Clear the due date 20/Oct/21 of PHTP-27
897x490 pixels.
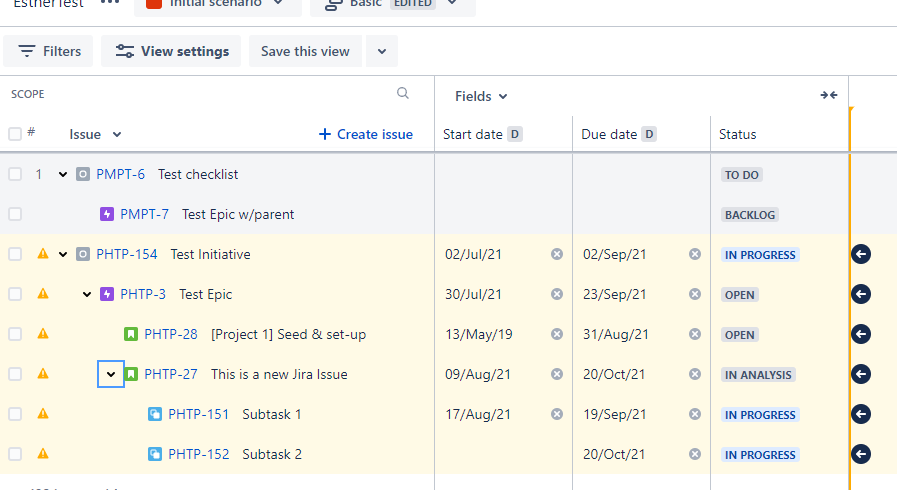tap(695, 375)
